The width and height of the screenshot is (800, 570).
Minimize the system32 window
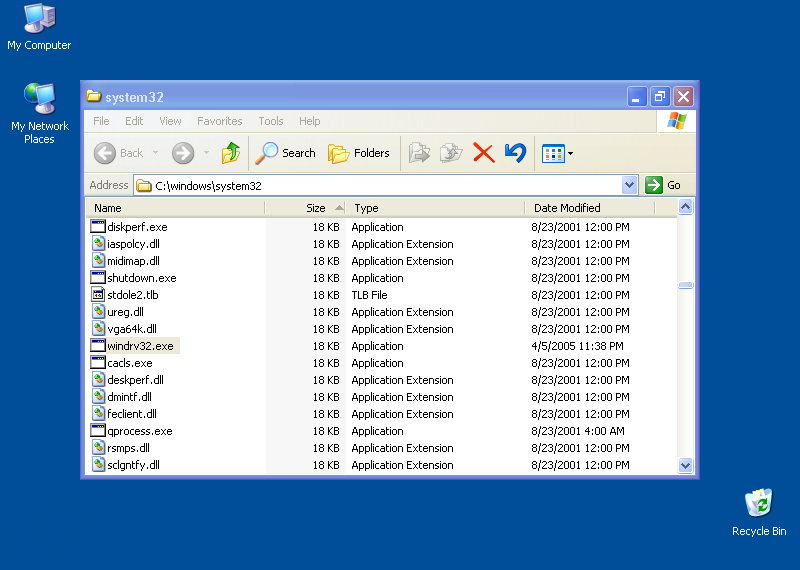coord(637,96)
